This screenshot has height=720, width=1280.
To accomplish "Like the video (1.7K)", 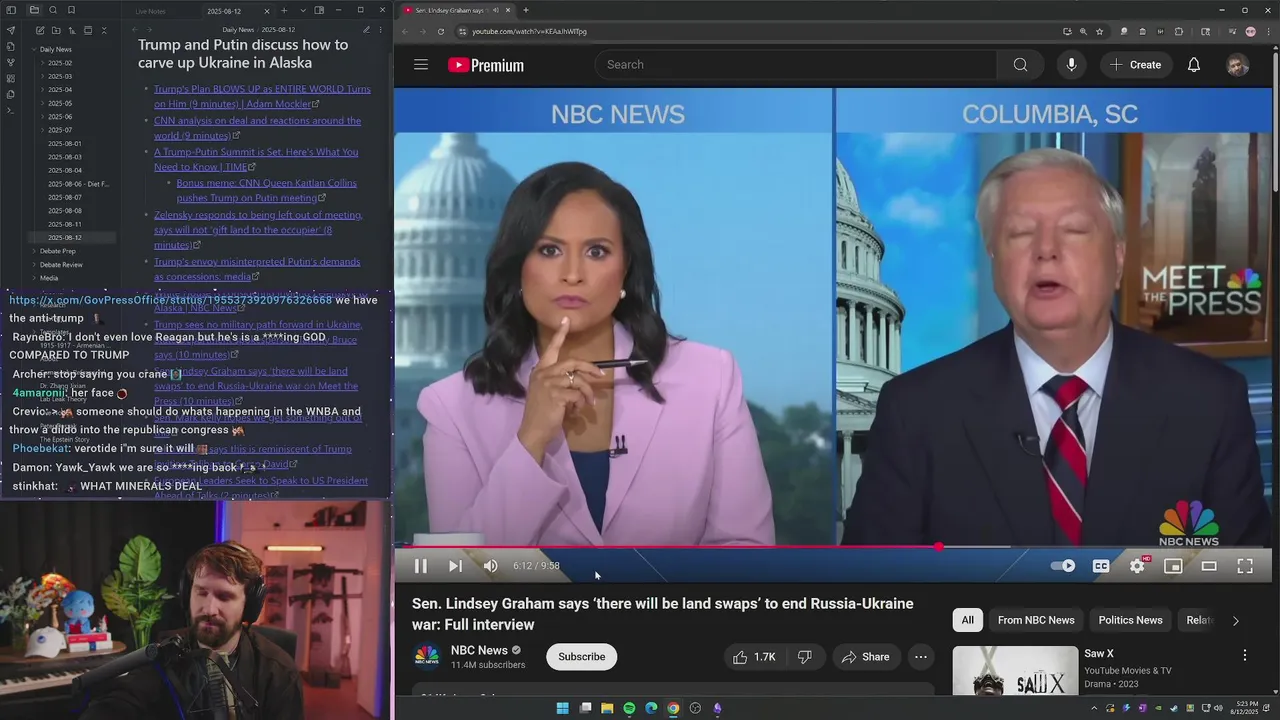I will click(x=754, y=657).
